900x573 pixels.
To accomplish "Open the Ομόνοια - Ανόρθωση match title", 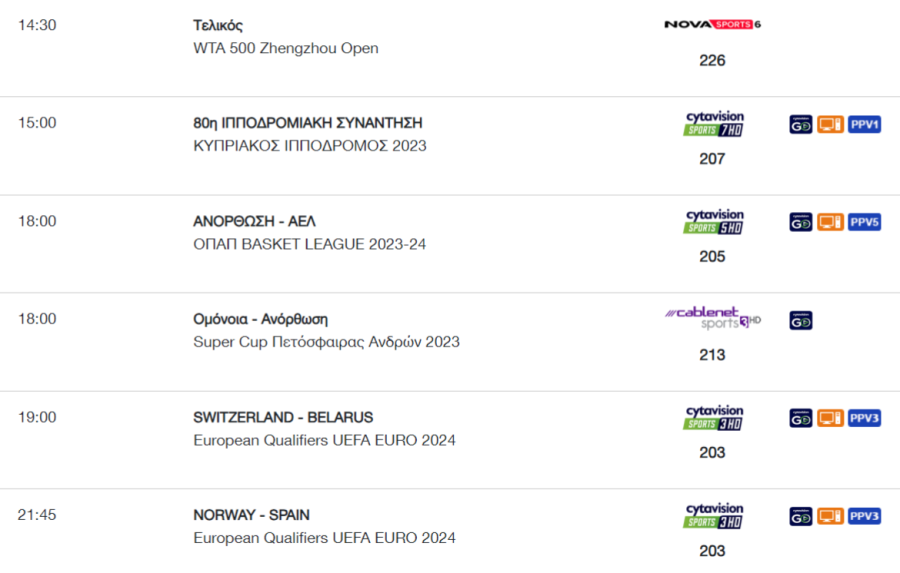I will click(260, 319).
